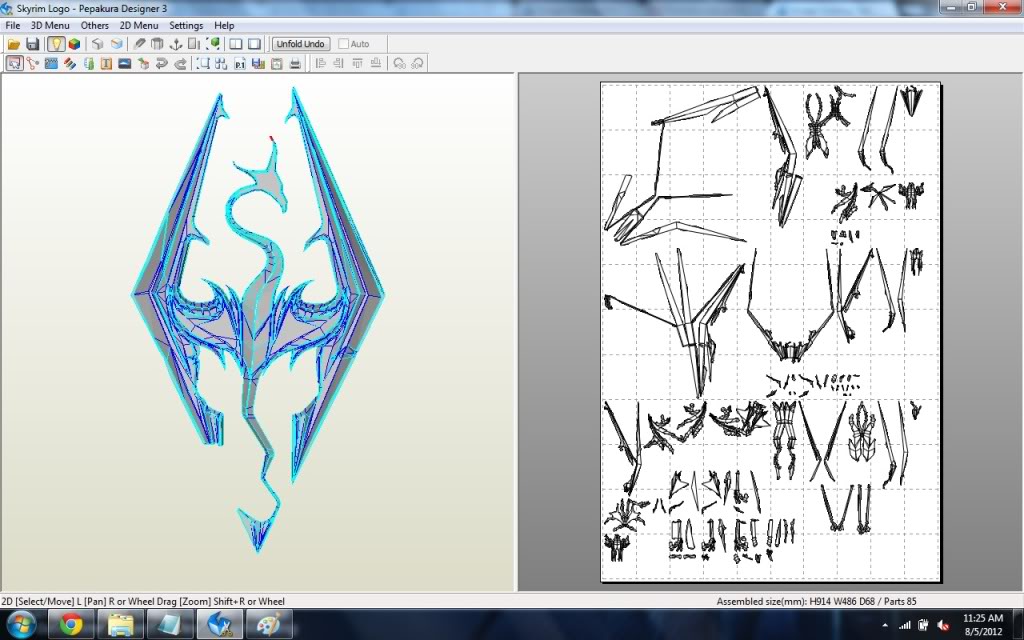Screen dimensions: 1024x640
Task: Click the volume speaker icon in system tray
Action: [943, 625]
